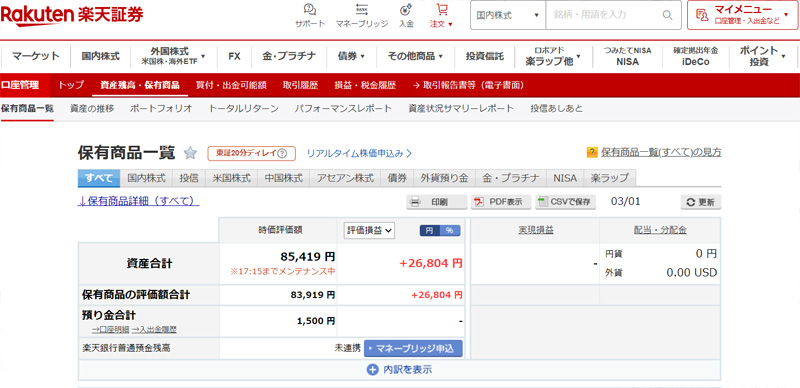This screenshot has height=388, width=800.
Task: Refresh data with the 更新 button
Action: tap(701, 202)
